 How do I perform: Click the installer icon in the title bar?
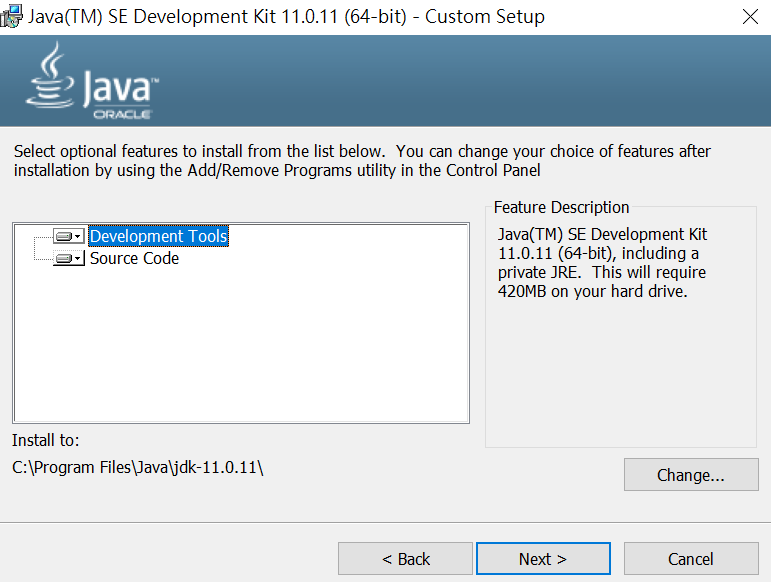pos(13,16)
